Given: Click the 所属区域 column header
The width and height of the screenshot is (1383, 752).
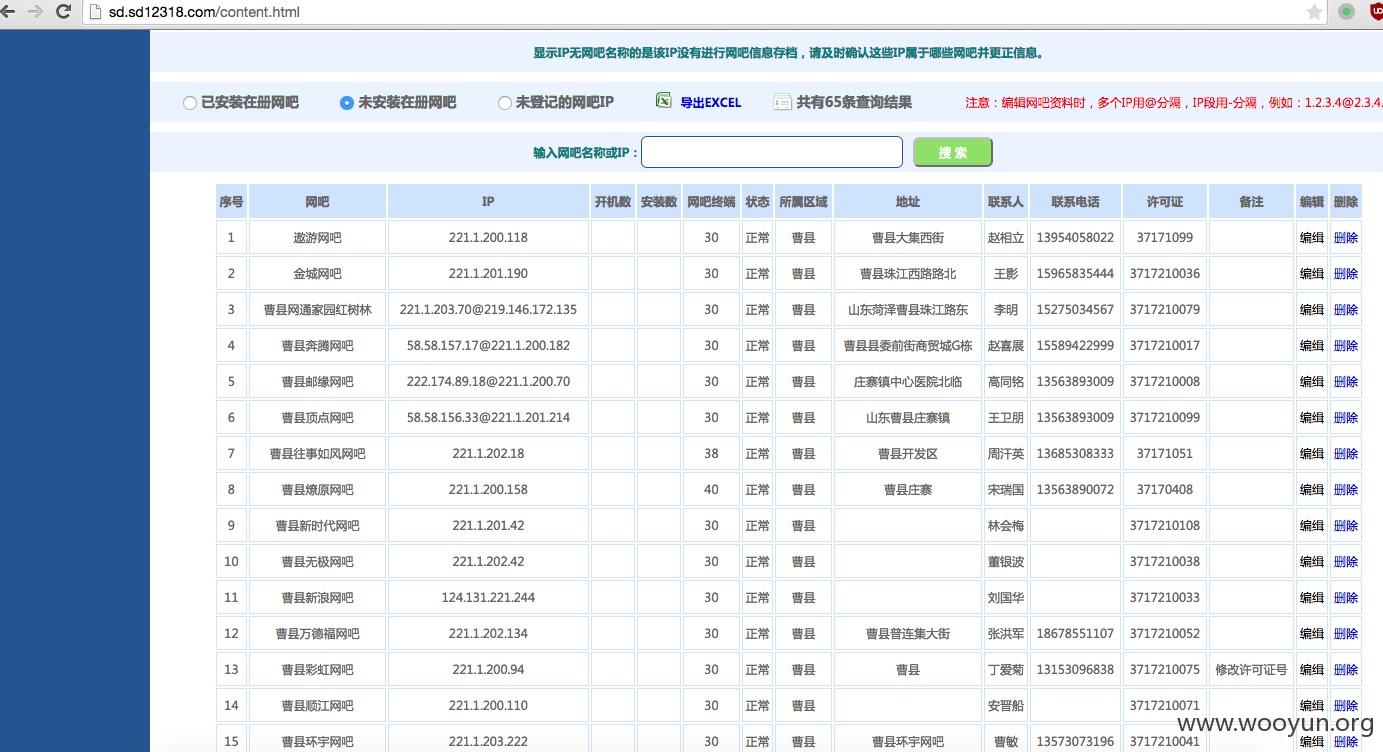Looking at the screenshot, I should pos(803,202).
